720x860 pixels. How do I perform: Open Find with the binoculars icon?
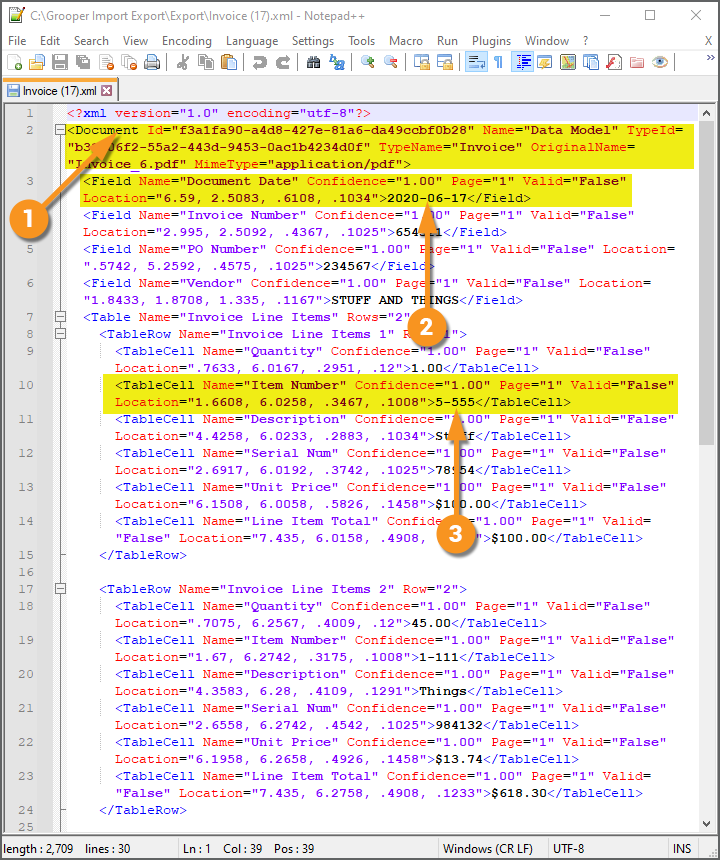coord(313,63)
